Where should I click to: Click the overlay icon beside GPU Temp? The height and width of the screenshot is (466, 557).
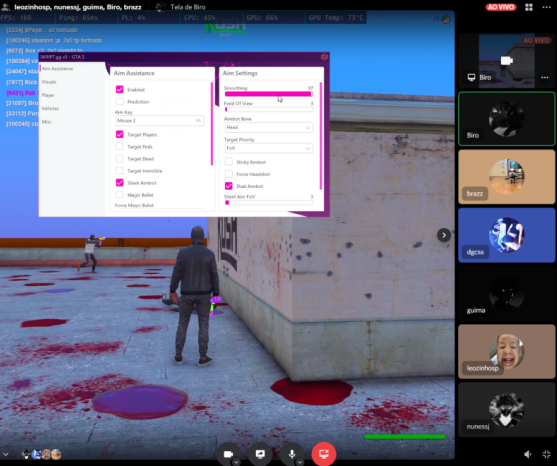[445, 19]
